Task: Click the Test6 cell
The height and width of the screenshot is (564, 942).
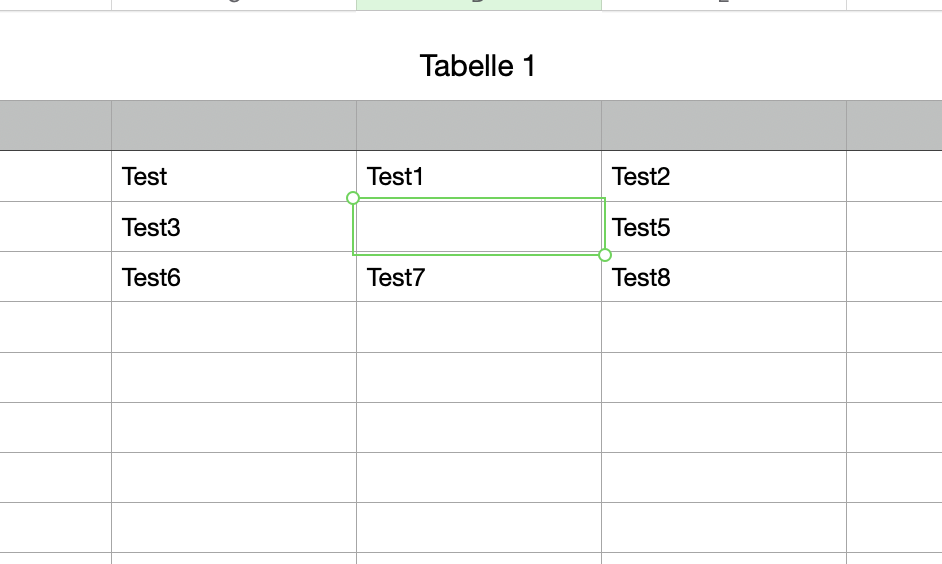Action: point(233,277)
